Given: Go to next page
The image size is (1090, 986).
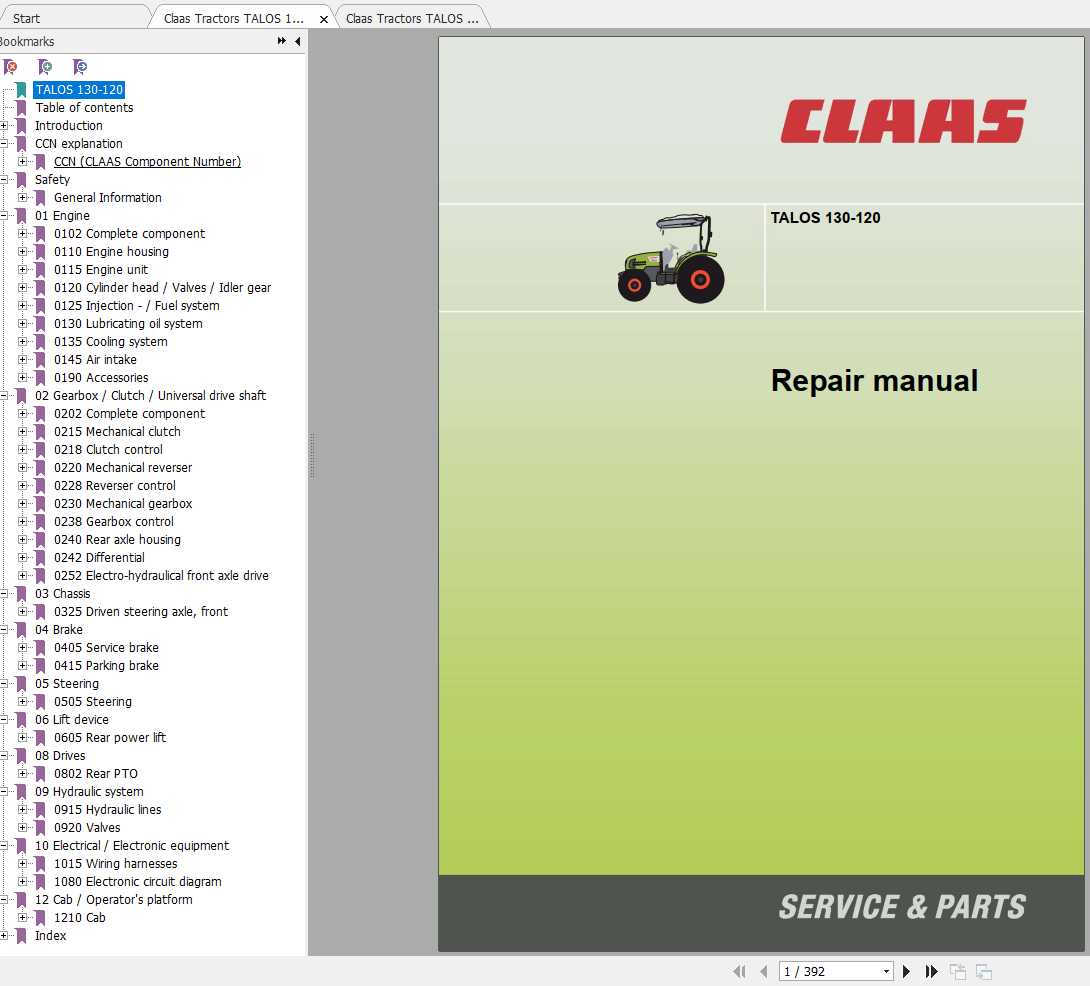Looking at the screenshot, I should (x=906, y=971).
